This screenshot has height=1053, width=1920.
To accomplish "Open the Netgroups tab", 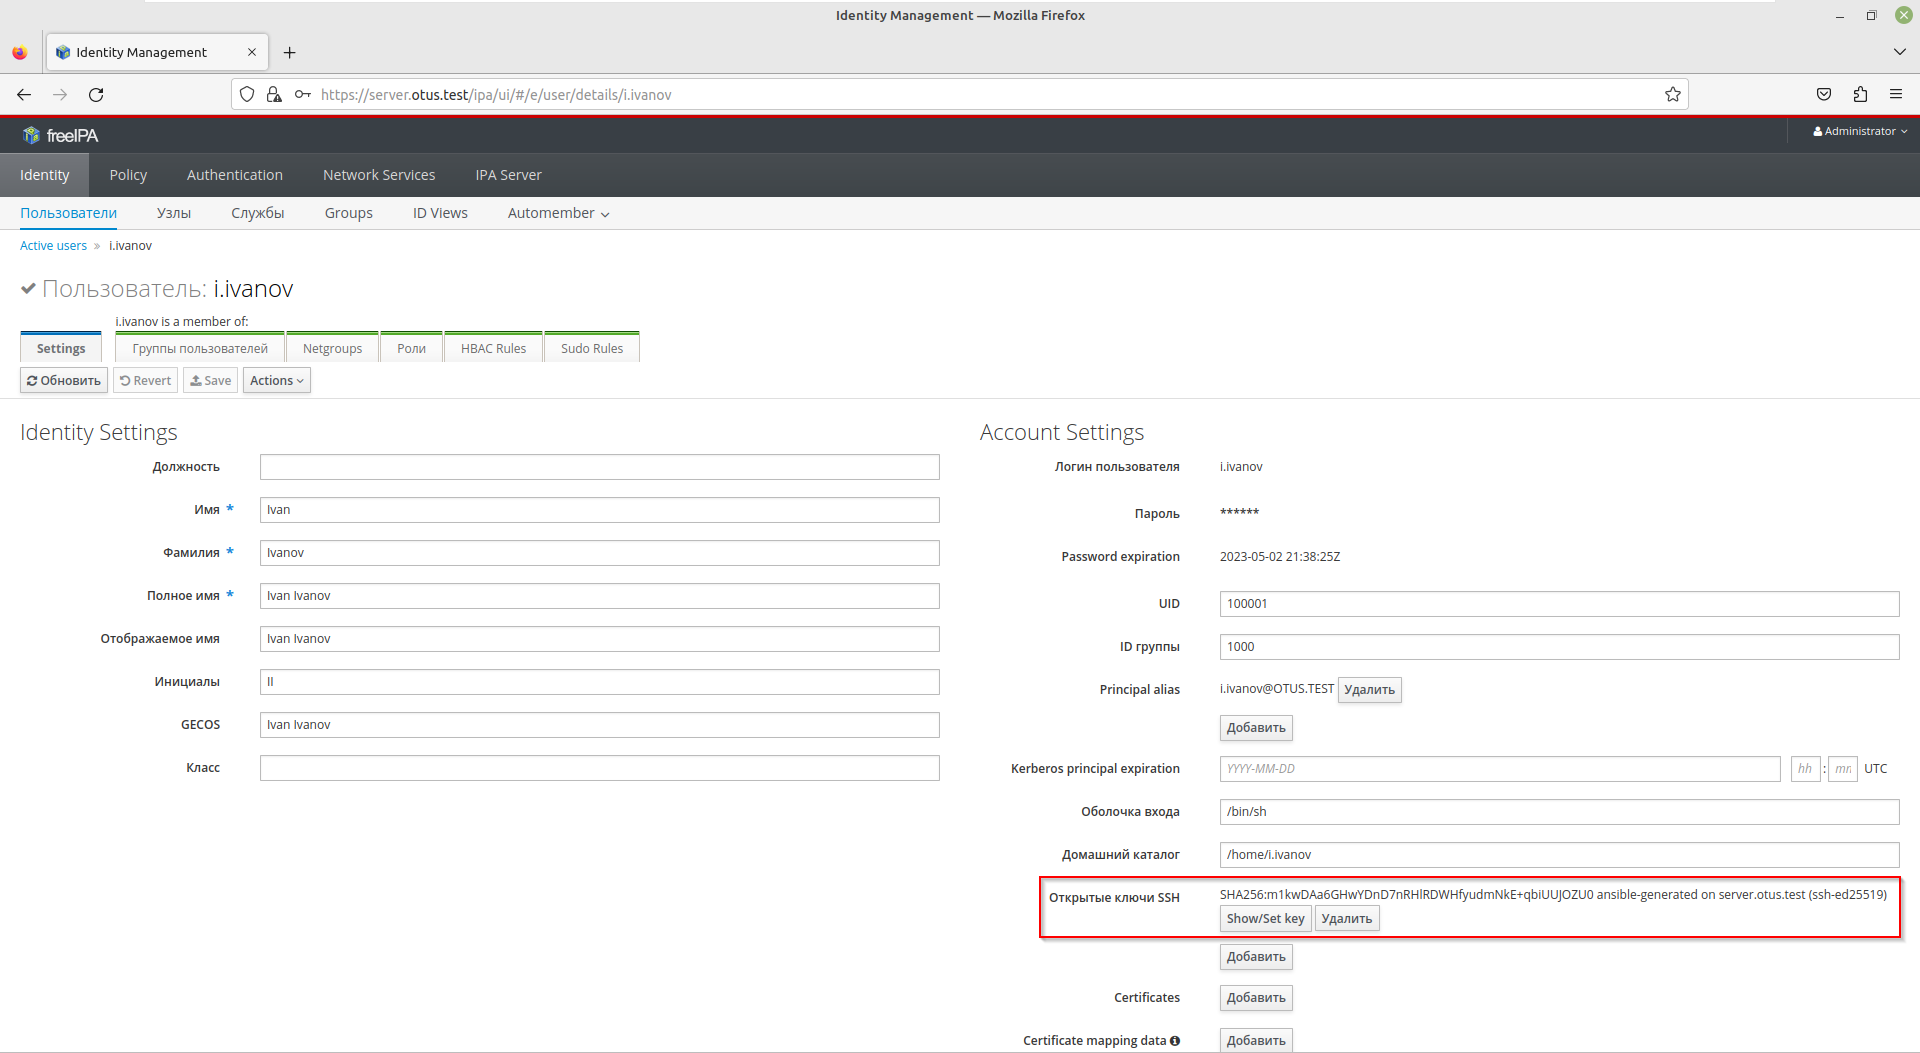I will (332, 348).
